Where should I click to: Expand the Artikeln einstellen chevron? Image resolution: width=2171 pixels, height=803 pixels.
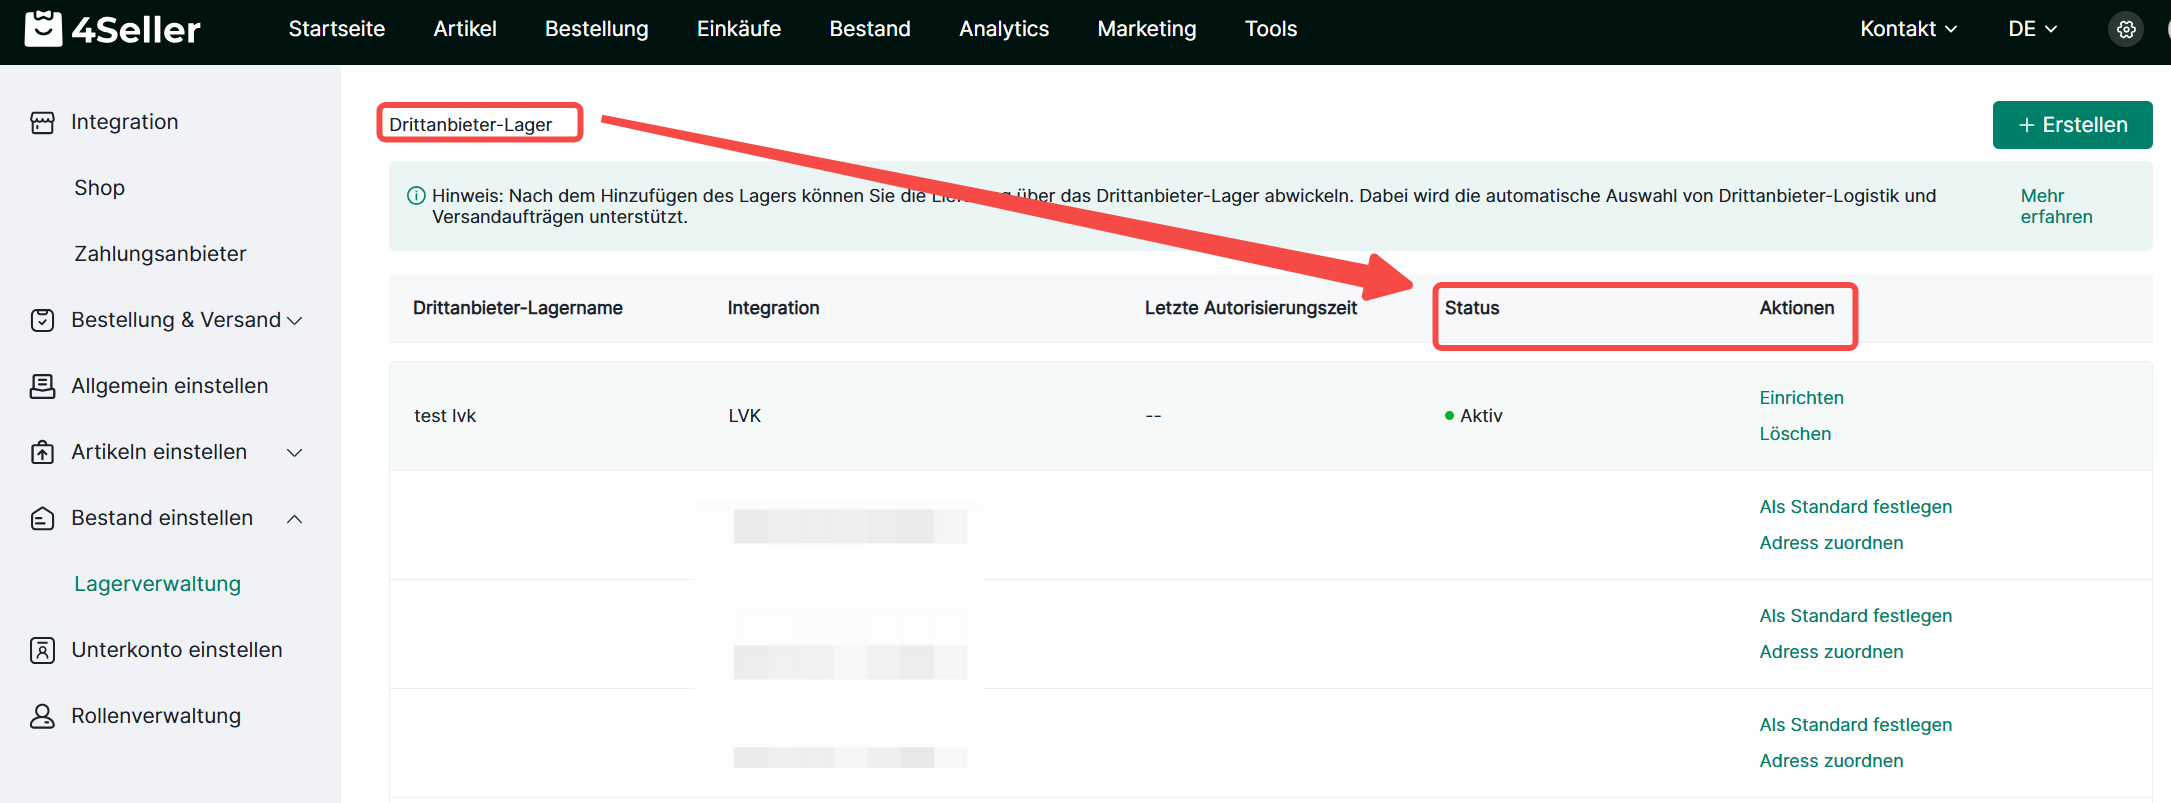point(295,452)
